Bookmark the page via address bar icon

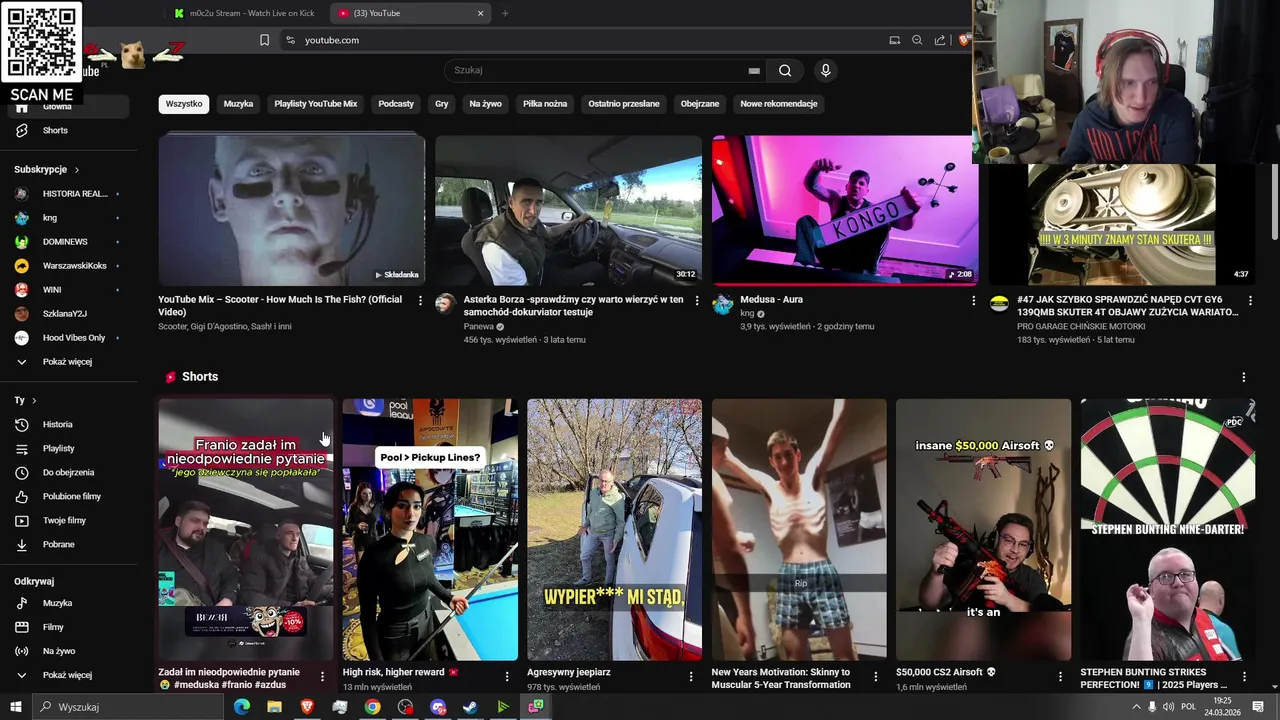coord(264,40)
